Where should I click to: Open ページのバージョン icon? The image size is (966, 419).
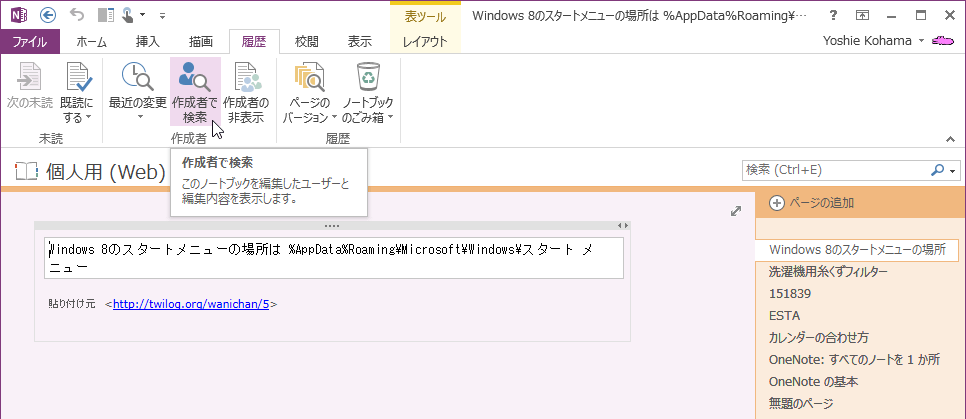click(309, 76)
